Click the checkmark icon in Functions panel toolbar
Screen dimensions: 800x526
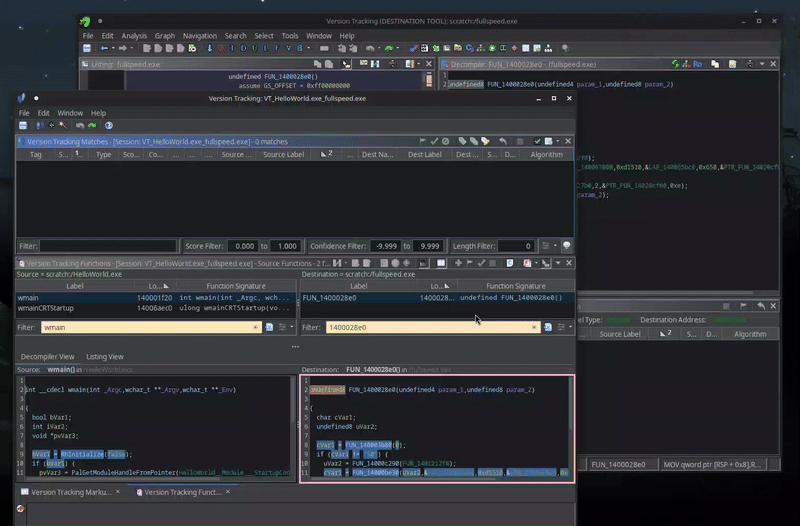point(481,263)
